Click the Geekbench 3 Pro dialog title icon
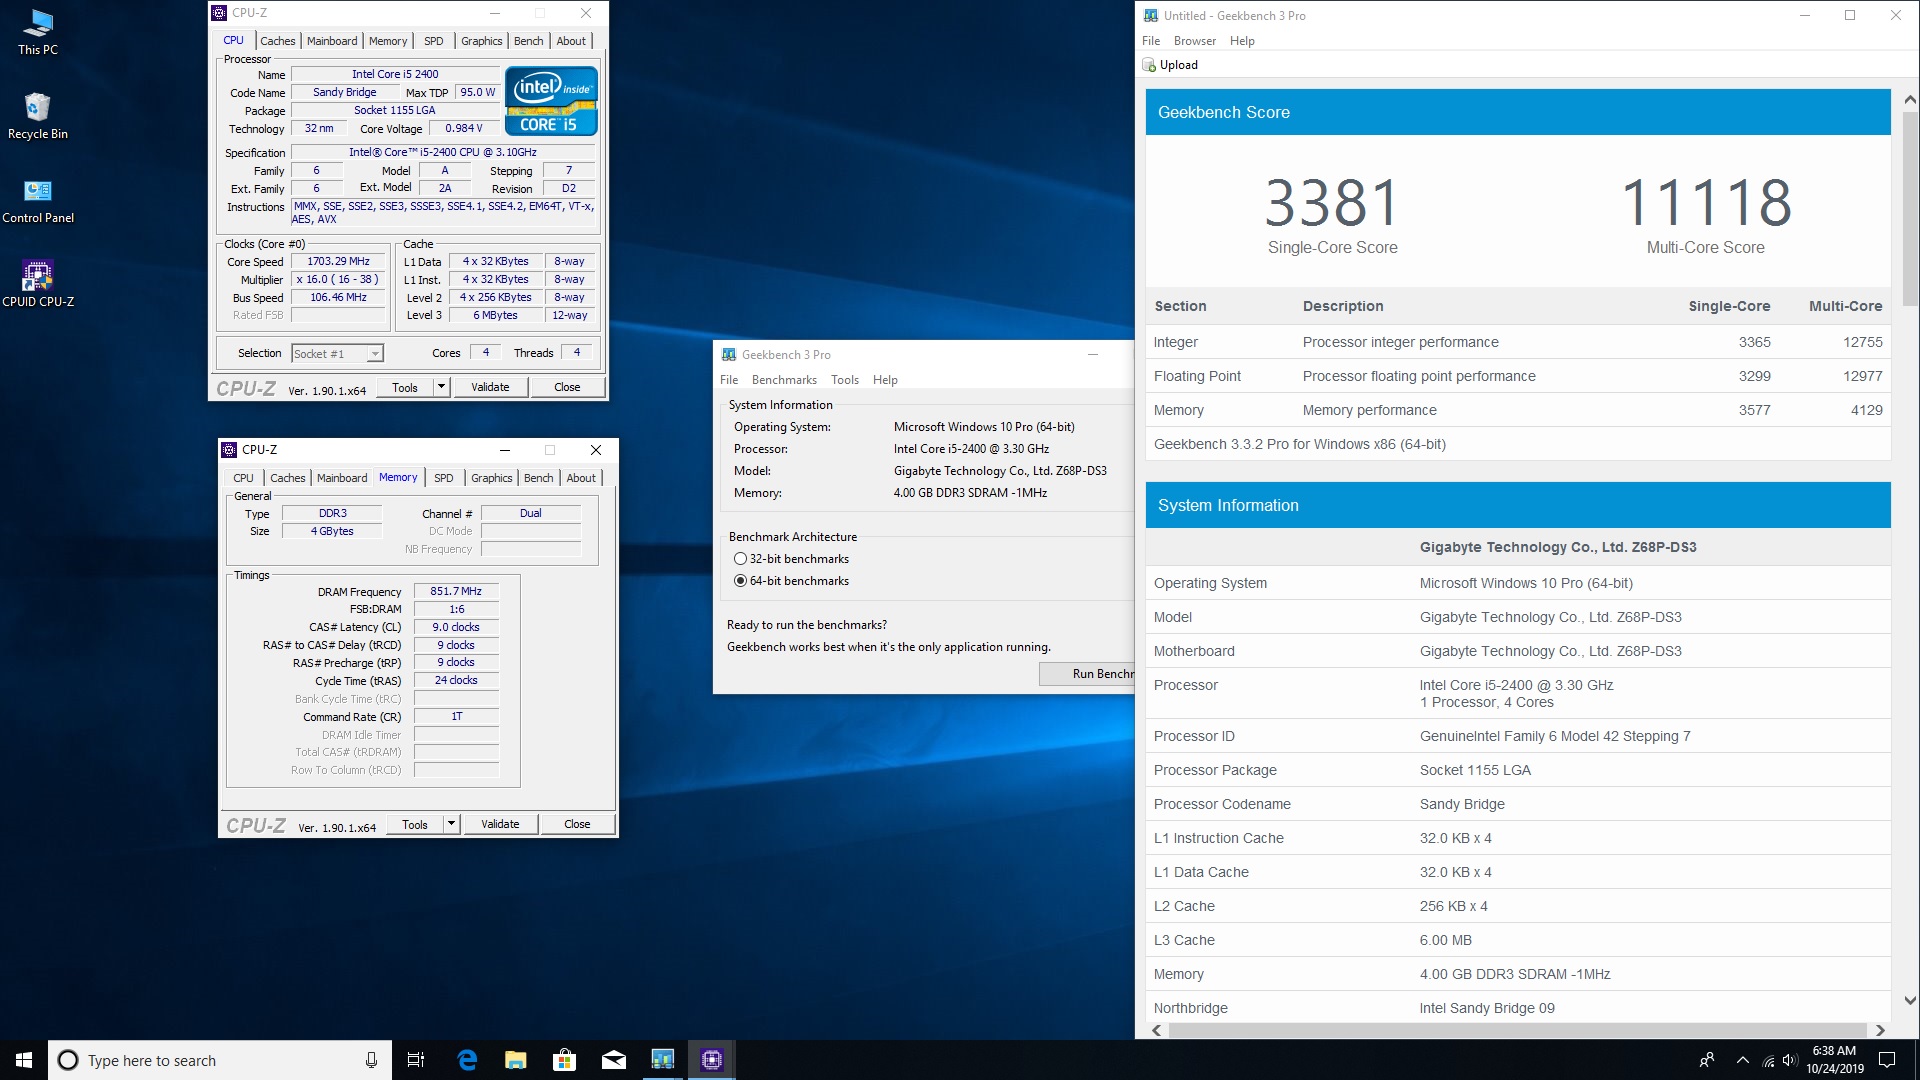The image size is (1920, 1080). click(729, 355)
